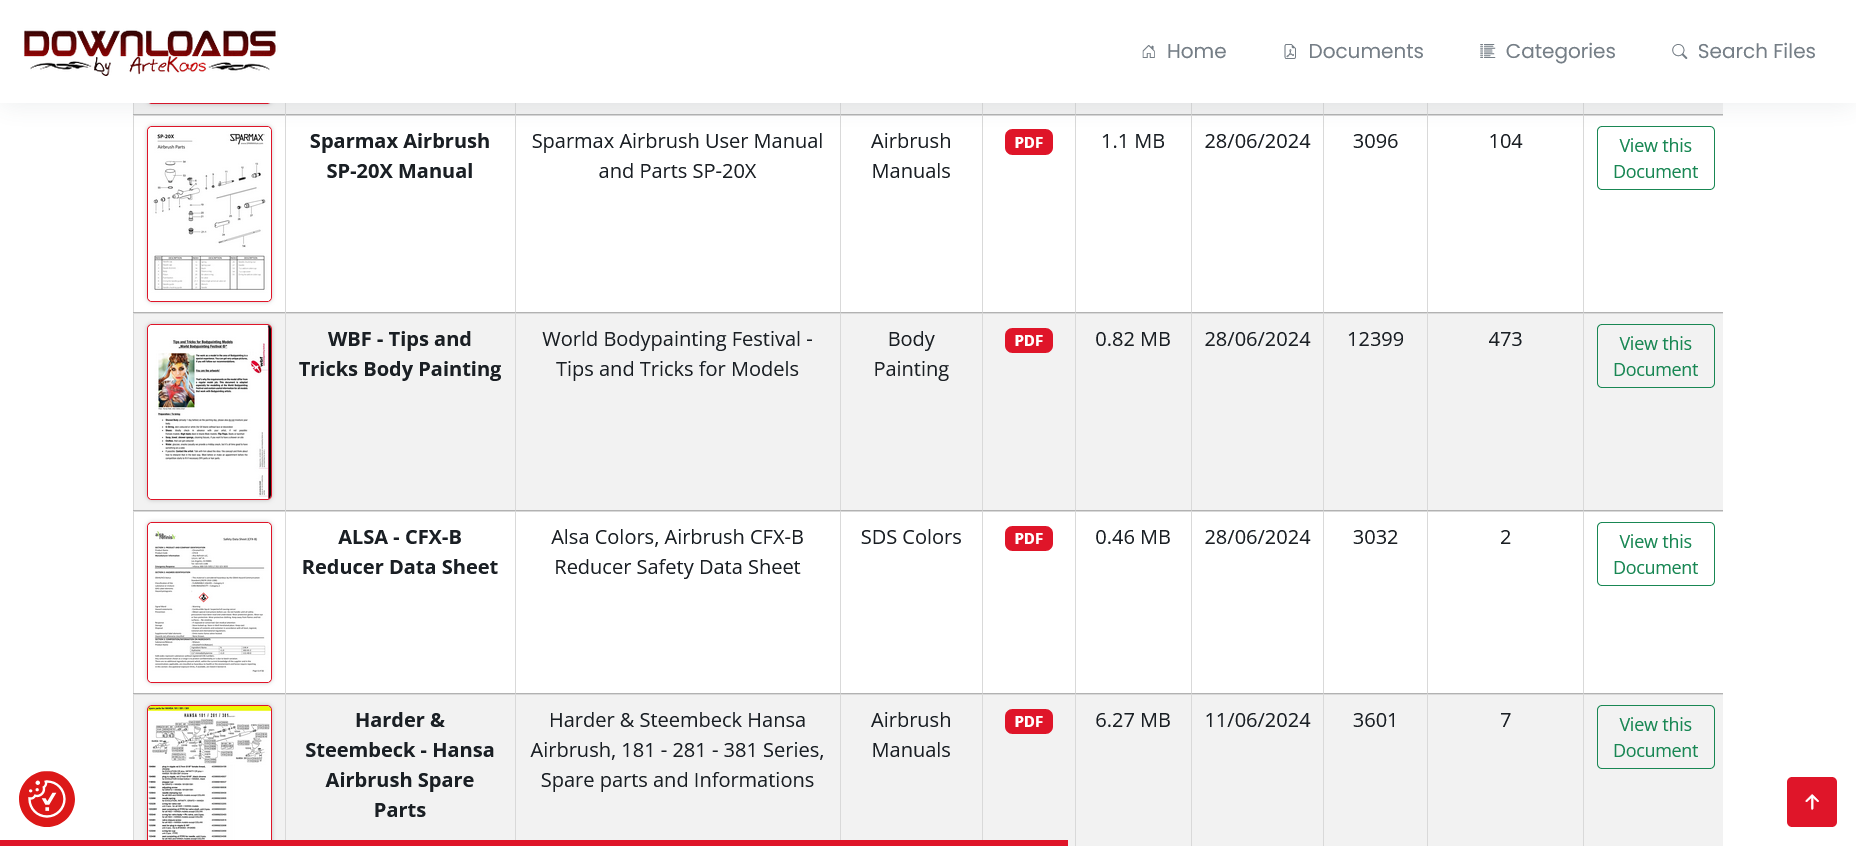Click view count 12399
This screenshot has width=1856, height=846.
(1375, 339)
